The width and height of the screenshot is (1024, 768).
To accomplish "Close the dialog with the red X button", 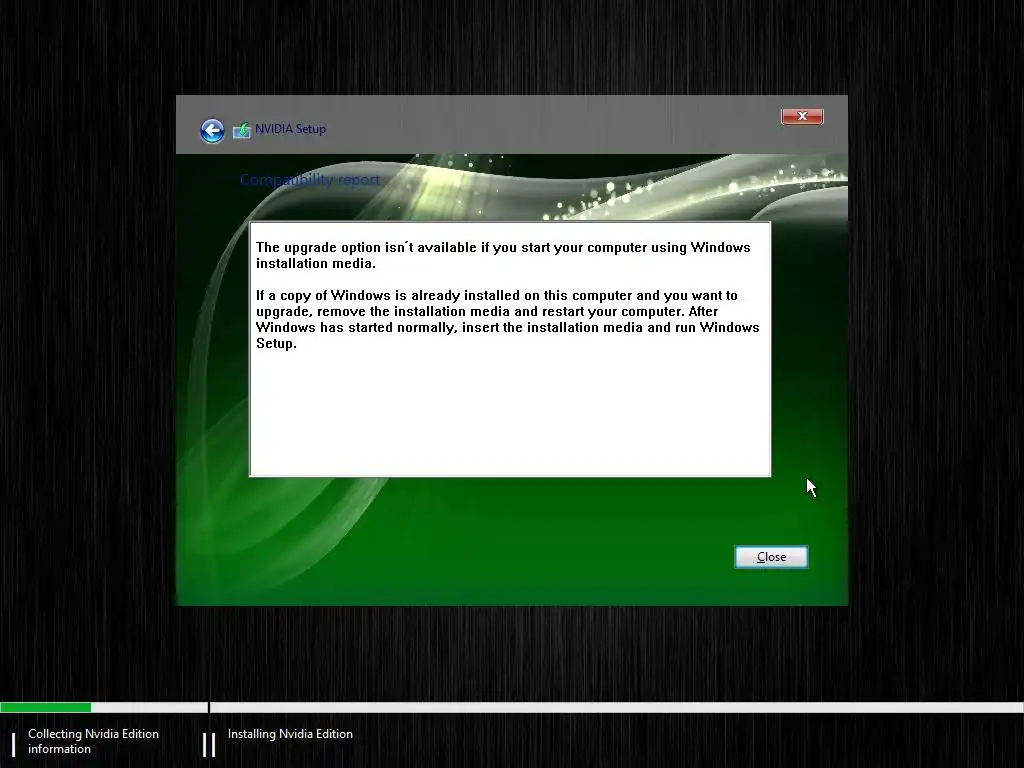I will point(802,116).
